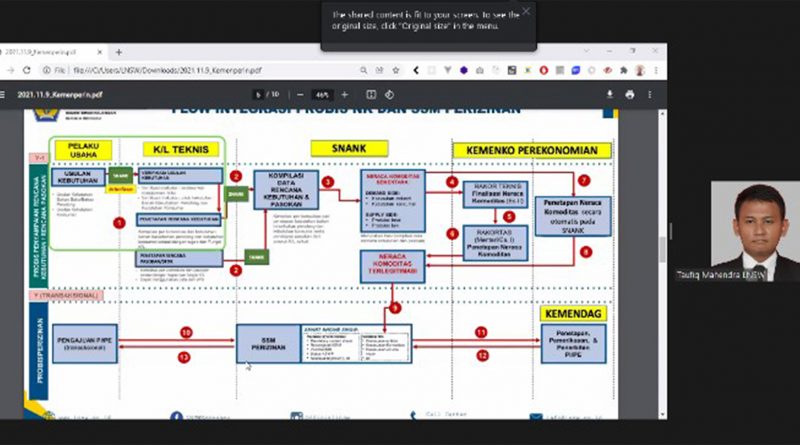This screenshot has height=445, width=800.
Task: Bookmark this page with star icon
Action: point(396,71)
